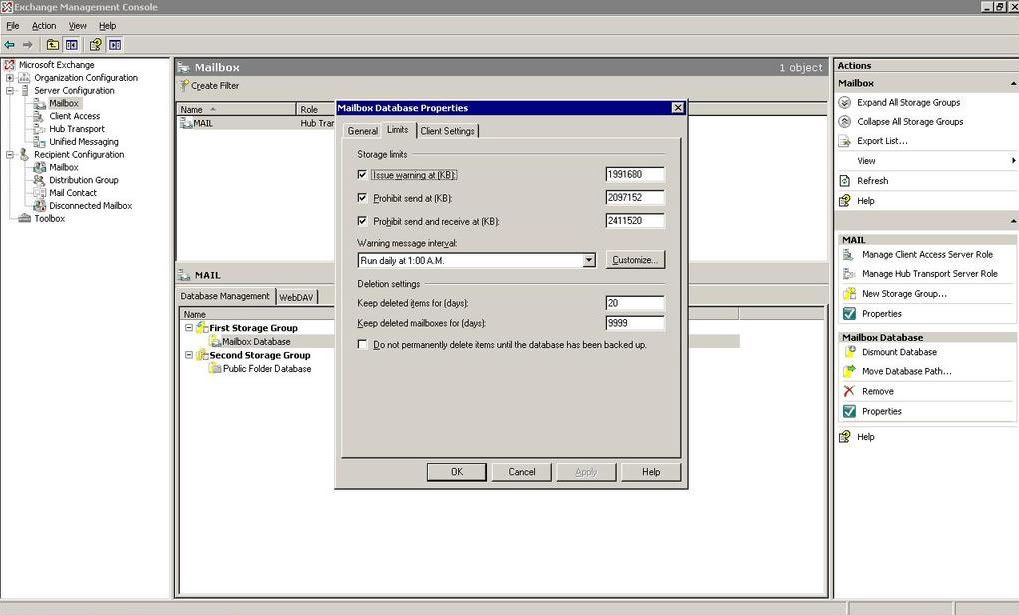The width and height of the screenshot is (1019, 615).
Task: Click the Help toolbar icon
Action: (x=96, y=45)
